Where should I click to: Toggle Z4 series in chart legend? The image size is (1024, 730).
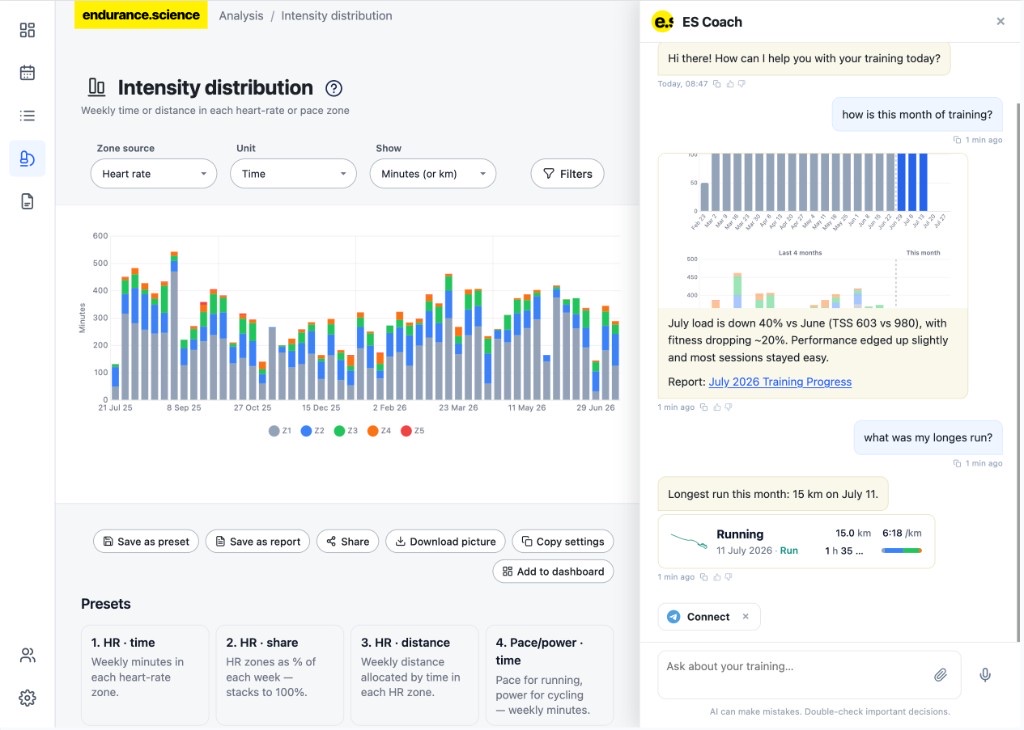pos(379,430)
